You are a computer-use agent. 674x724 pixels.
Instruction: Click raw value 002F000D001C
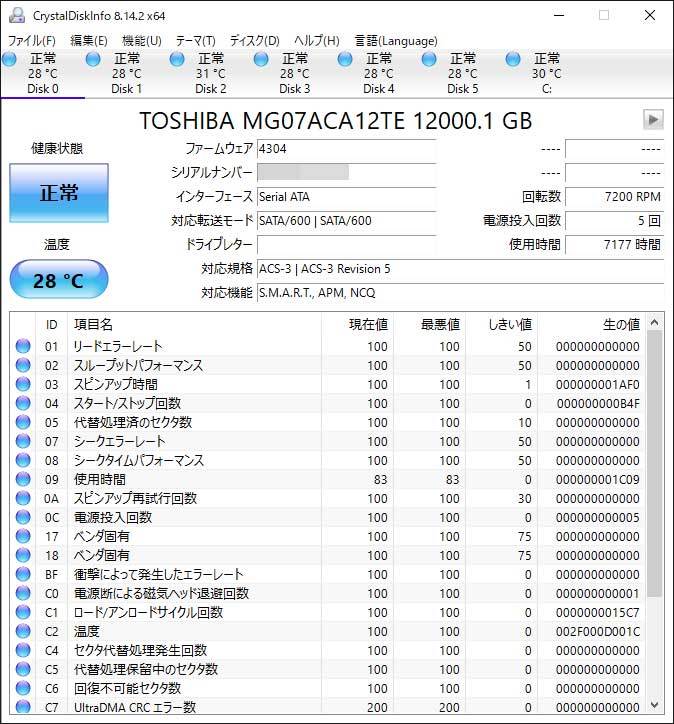click(x=597, y=631)
